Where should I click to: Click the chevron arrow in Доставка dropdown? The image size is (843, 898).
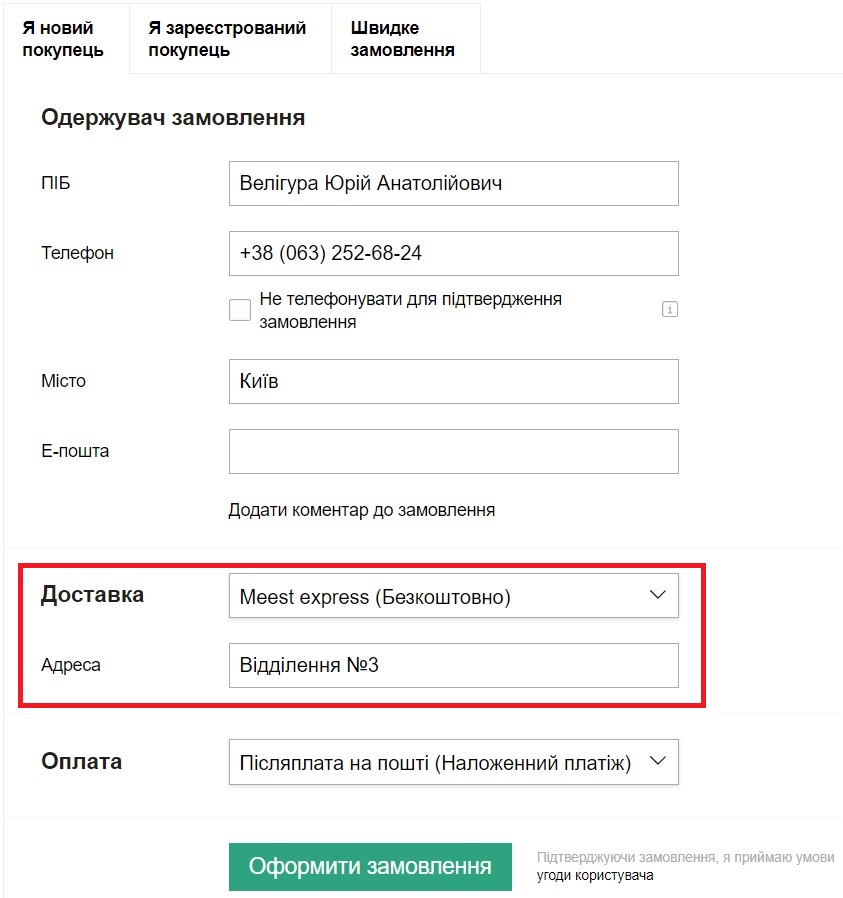click(657, 595)
